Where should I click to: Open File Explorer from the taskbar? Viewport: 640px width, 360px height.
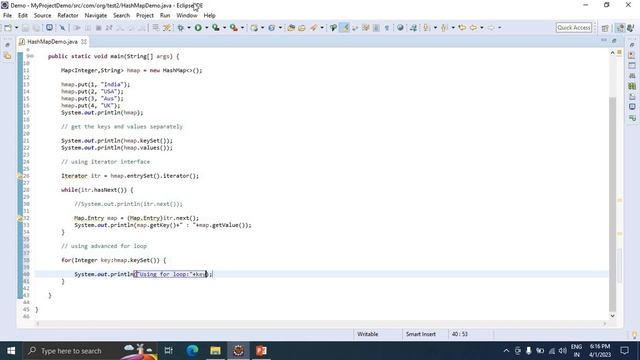(216, 351)
